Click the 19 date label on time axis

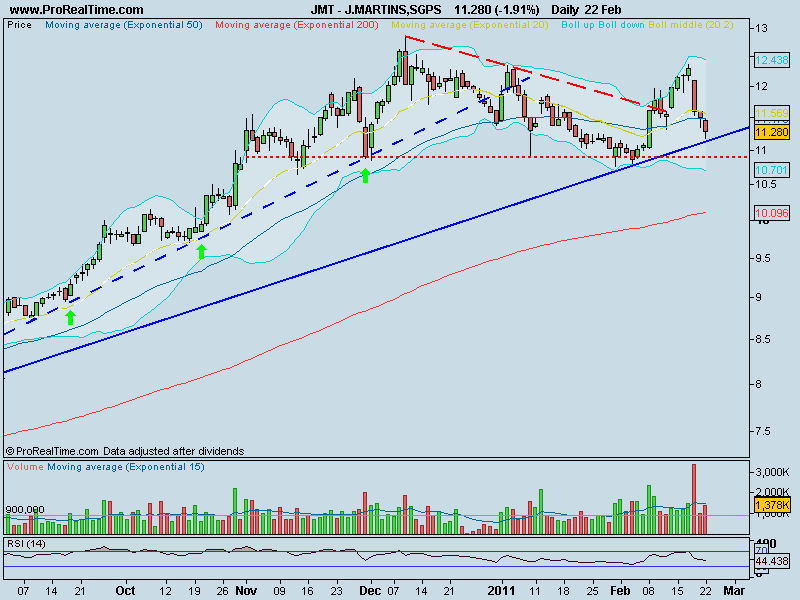coord(194,591)
